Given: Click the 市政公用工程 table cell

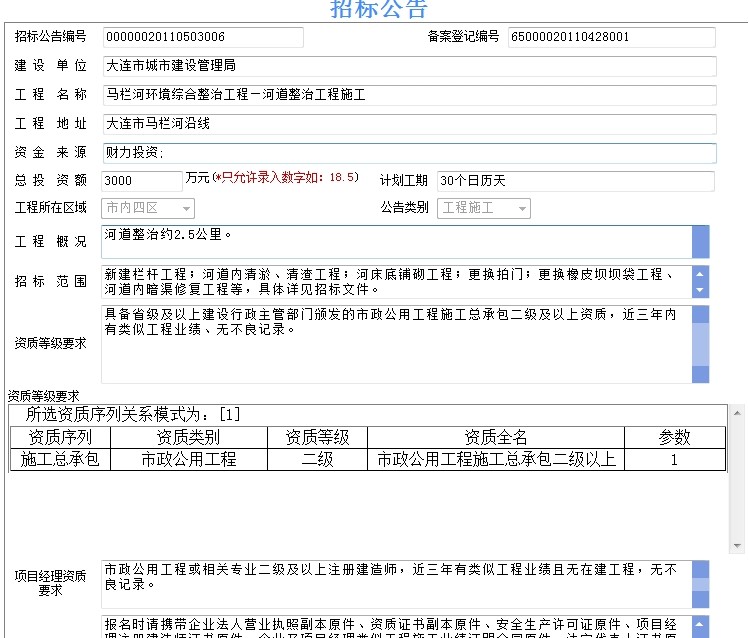Looking at the screenshot, I should pos(189,459).
